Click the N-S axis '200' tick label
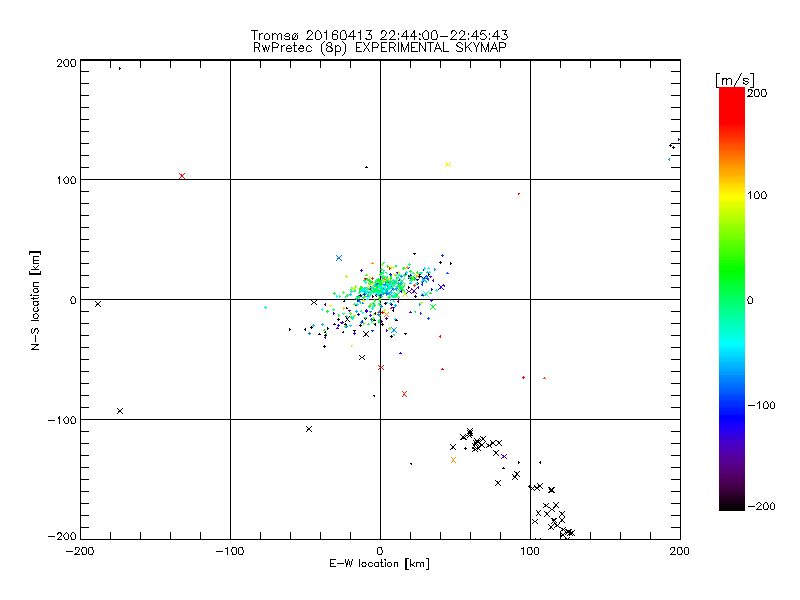Screen dimensions: 800x600 [x=66, y=63]
